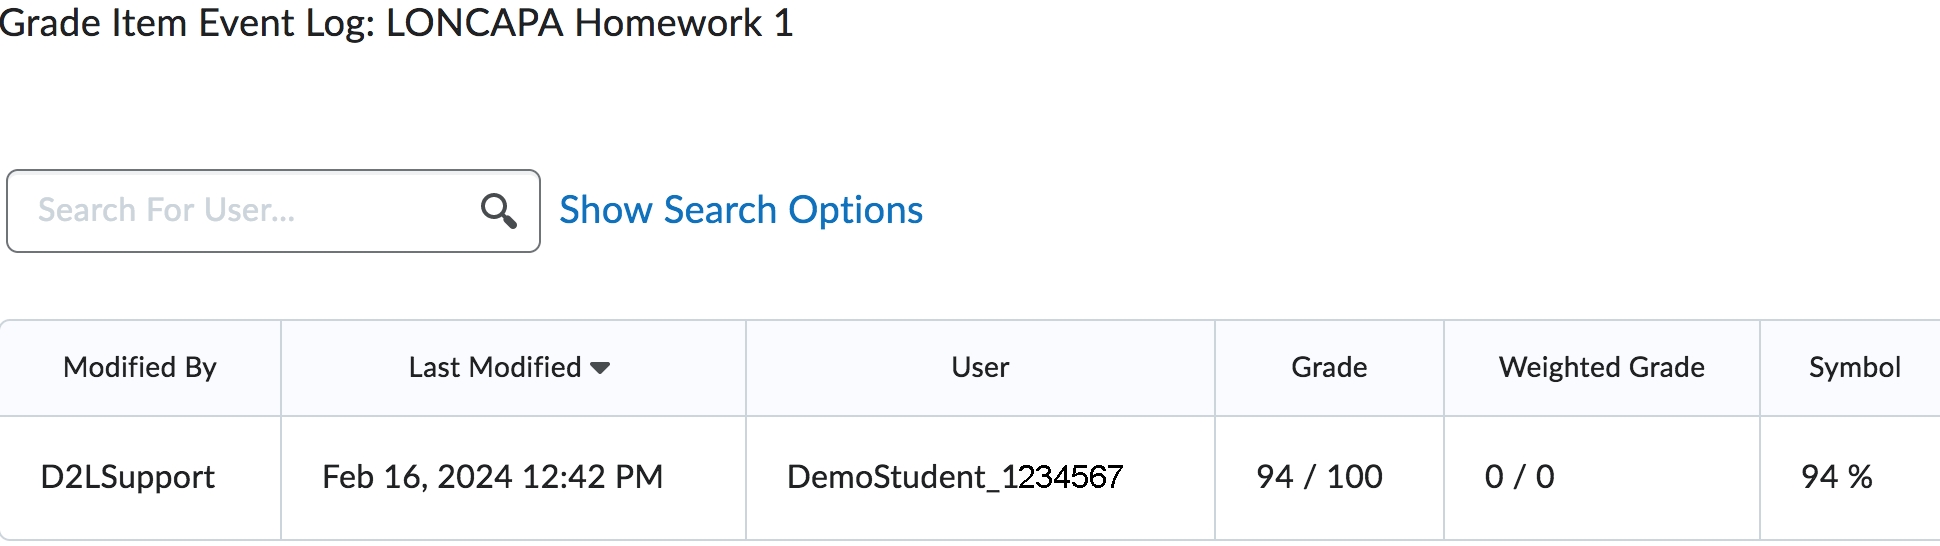Click the earned score 94 in Grade column
Image resolution: width=1940 pixels, height=546 pixels.
[x=1274, y=477]
